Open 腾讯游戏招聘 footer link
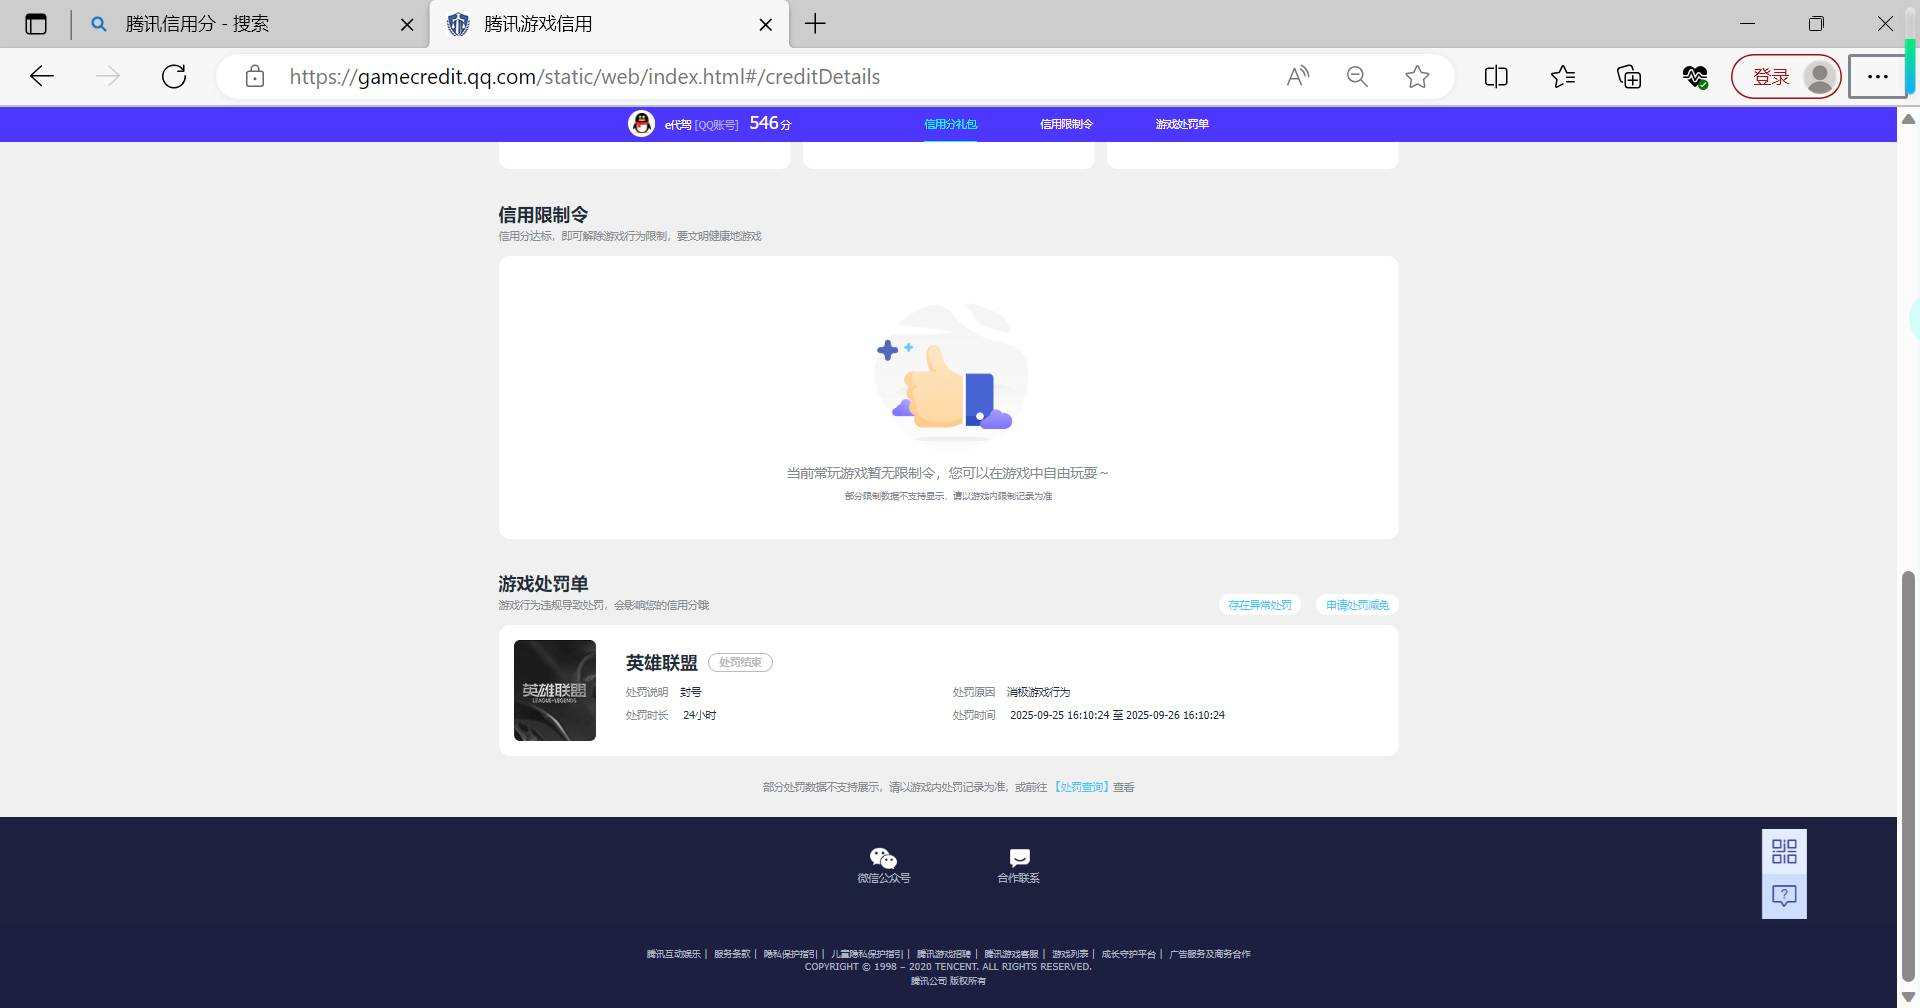The height and width of the screenshot is (1008, 1920). click(x=944, y=954)
